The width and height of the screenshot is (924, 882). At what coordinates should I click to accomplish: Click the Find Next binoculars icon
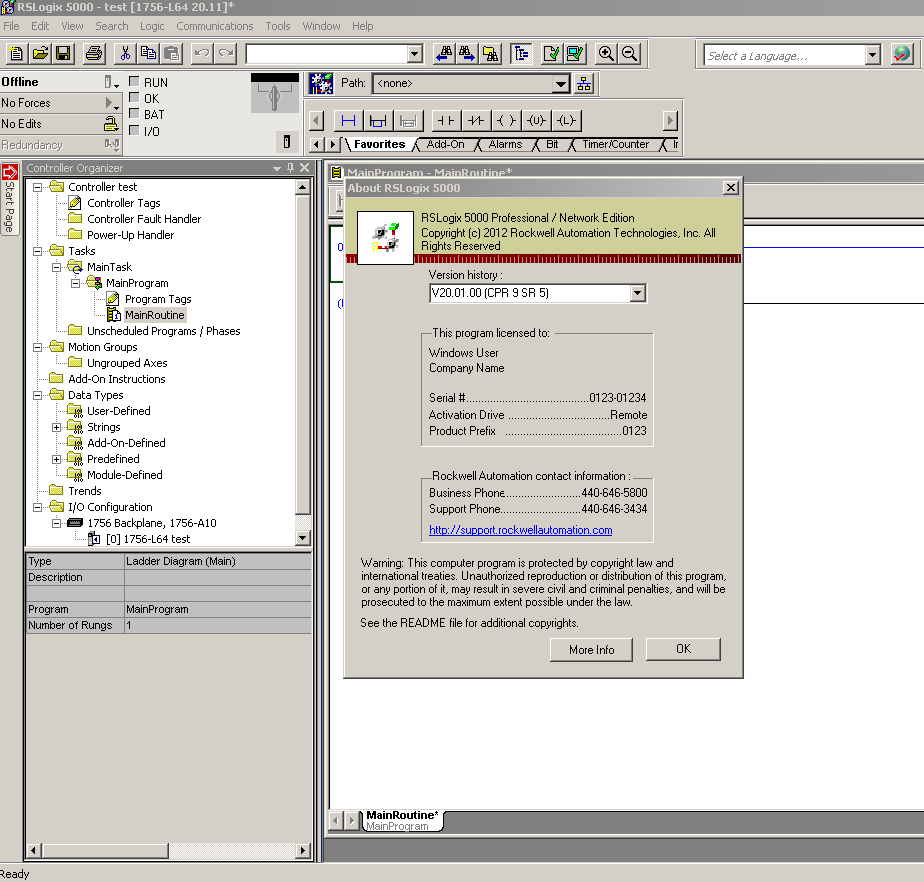[467, 54]
